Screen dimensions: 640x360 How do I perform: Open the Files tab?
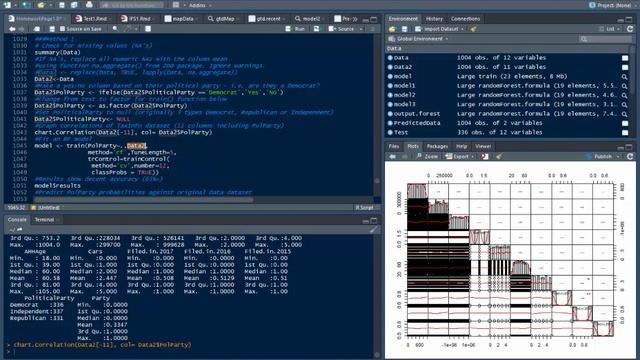click(394, 146)
